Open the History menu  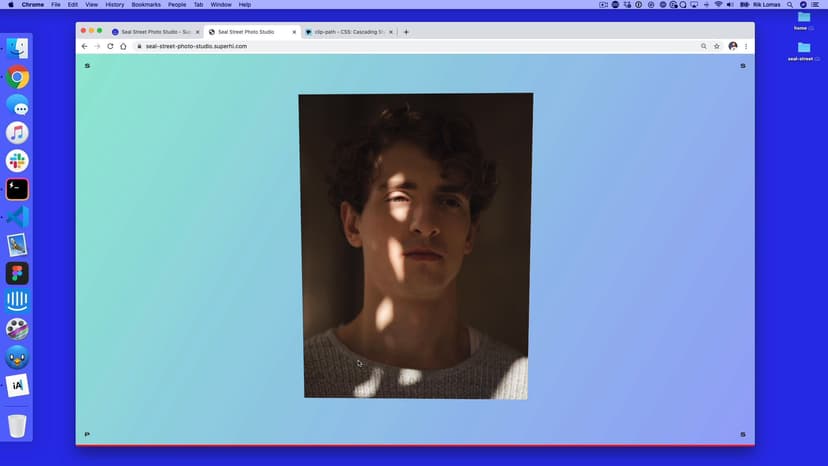(x=115, y=5)
